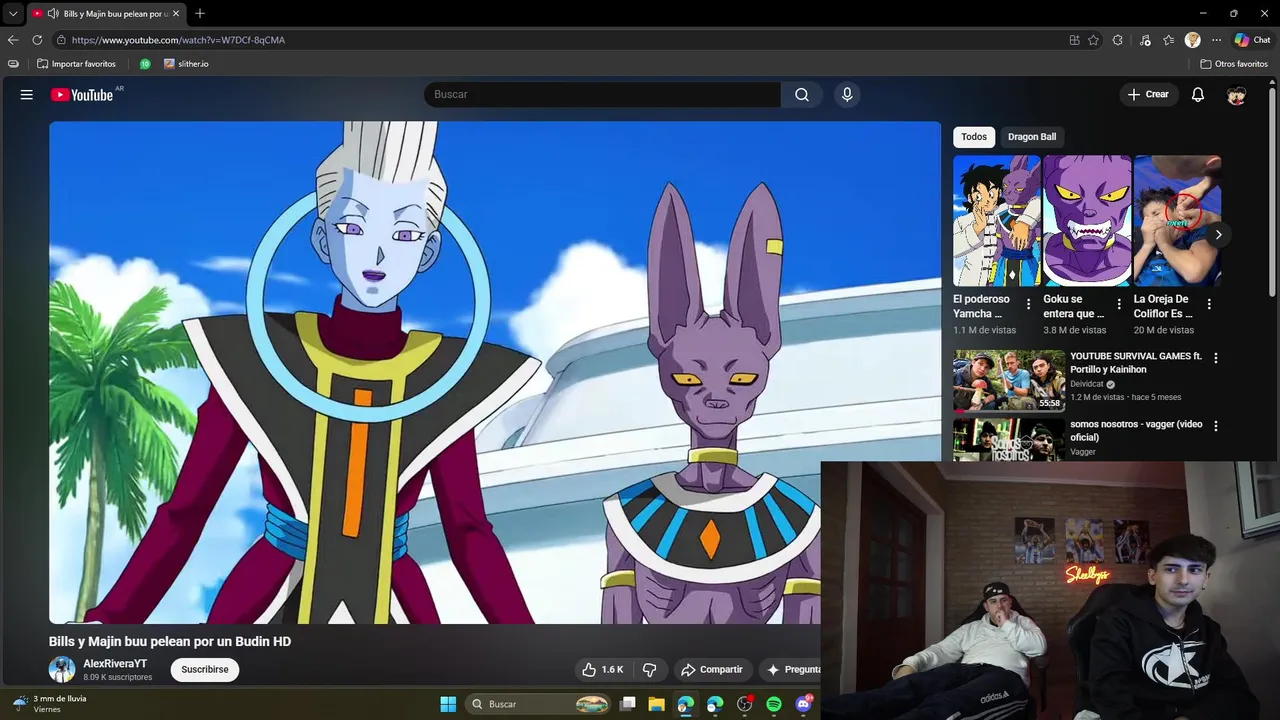Viewport: 1280px width, 720px height.
Task: Open AlexRiveraYT channel avatar
Action: (x=62, y=670)
